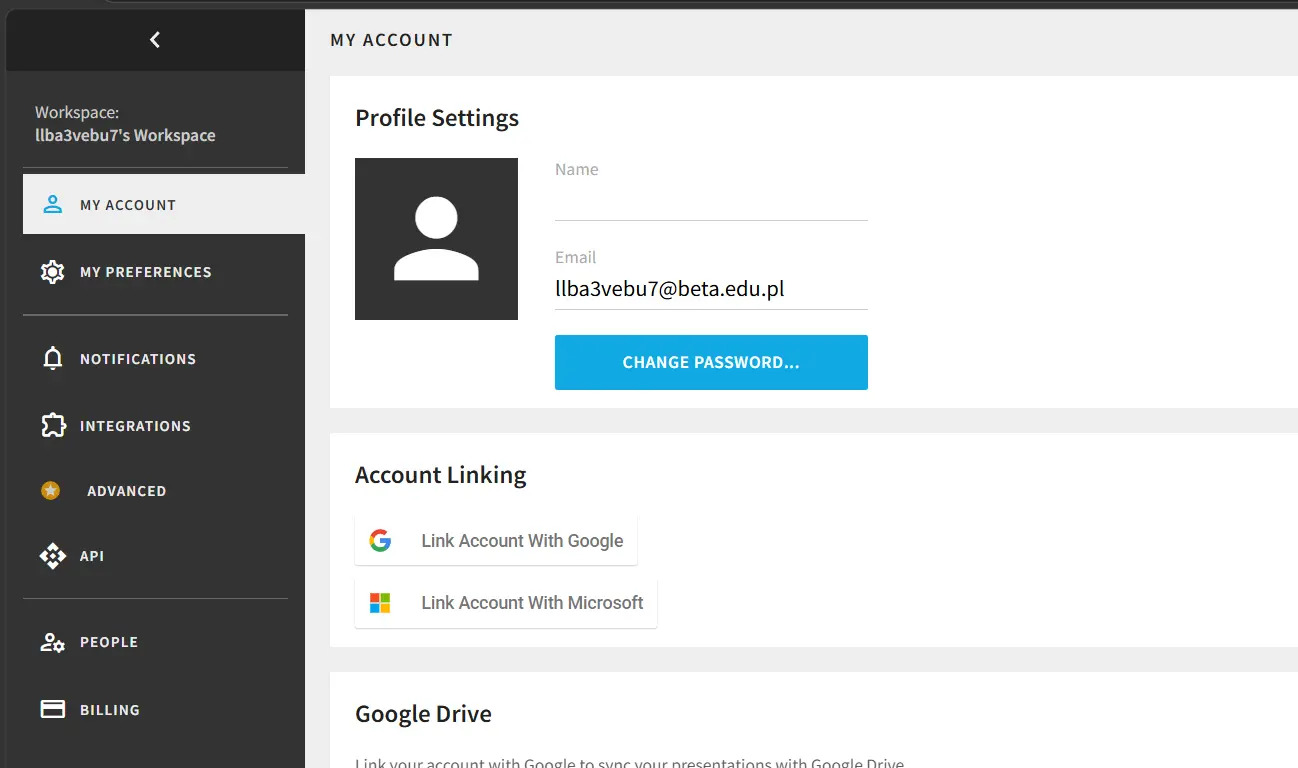Click the profile avatar placeholder image
The width and height of the screenshot is (1298, 768).
coord(436,239)
